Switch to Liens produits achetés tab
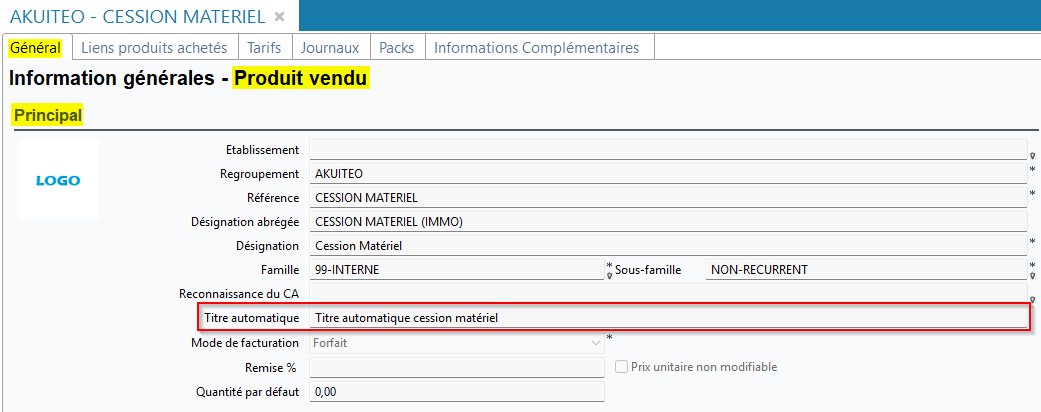This screenshot has height=412, width=1041. [x=154, y=48]
